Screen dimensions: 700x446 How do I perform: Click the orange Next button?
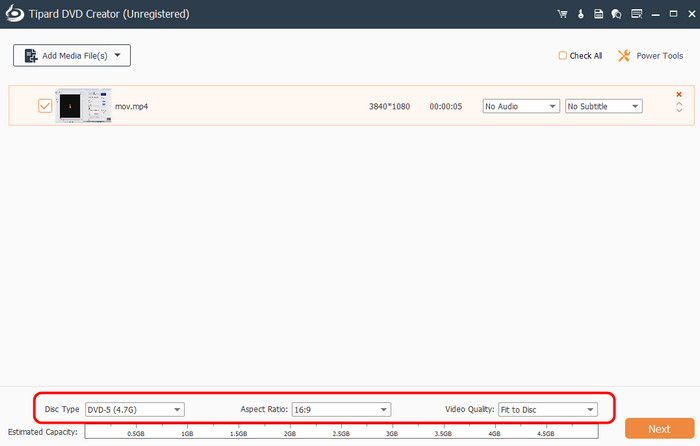click(659, 429)
